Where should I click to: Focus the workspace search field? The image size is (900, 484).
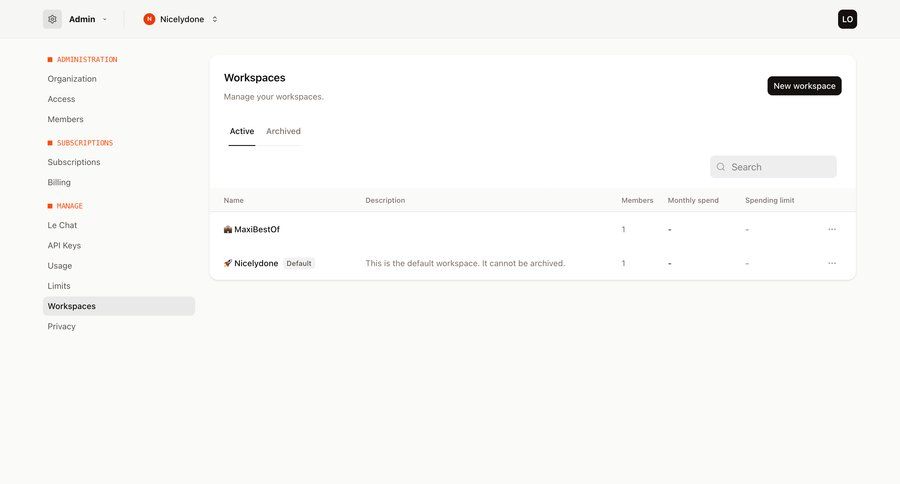(x=780, y=167)
